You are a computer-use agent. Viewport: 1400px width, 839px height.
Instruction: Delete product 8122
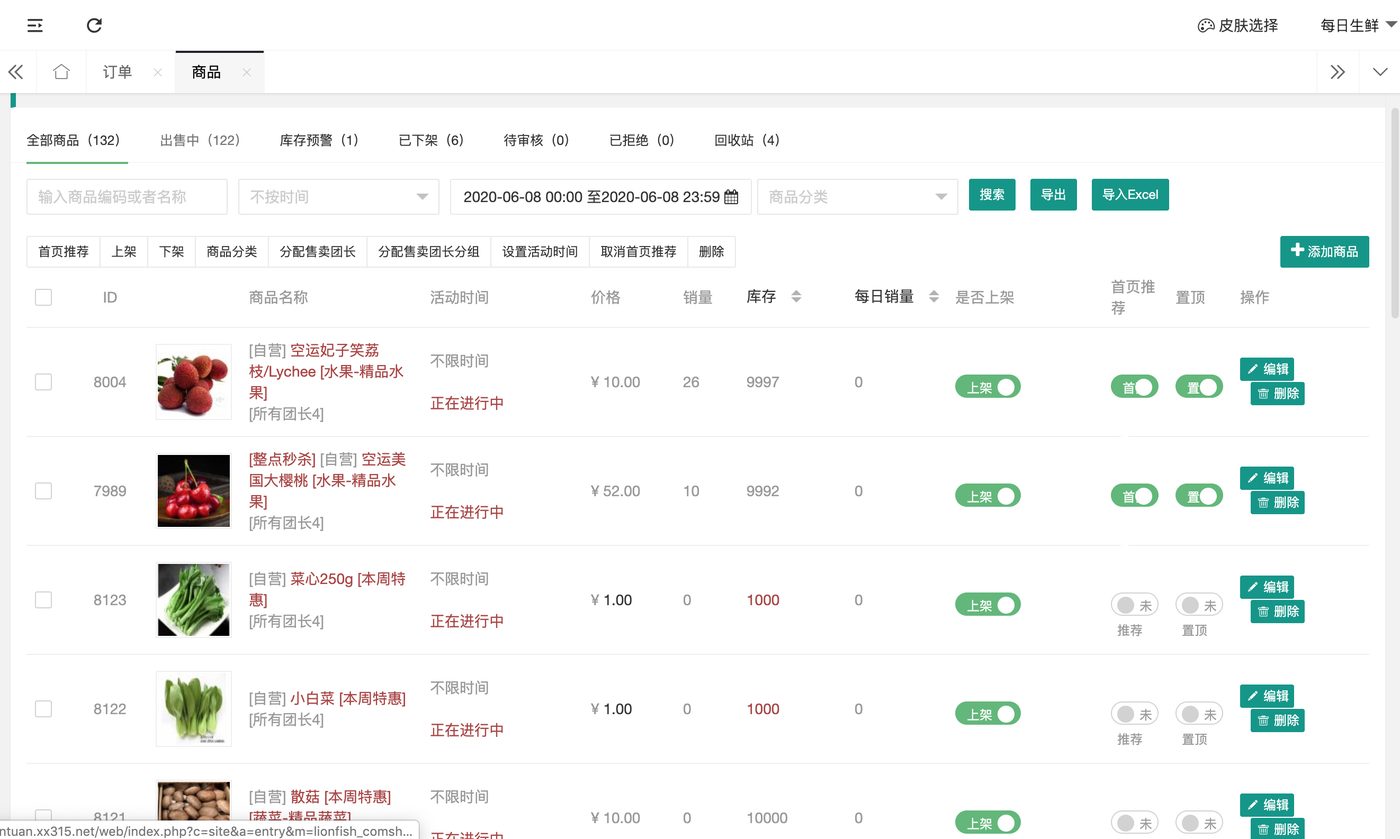coord(1278,720)
